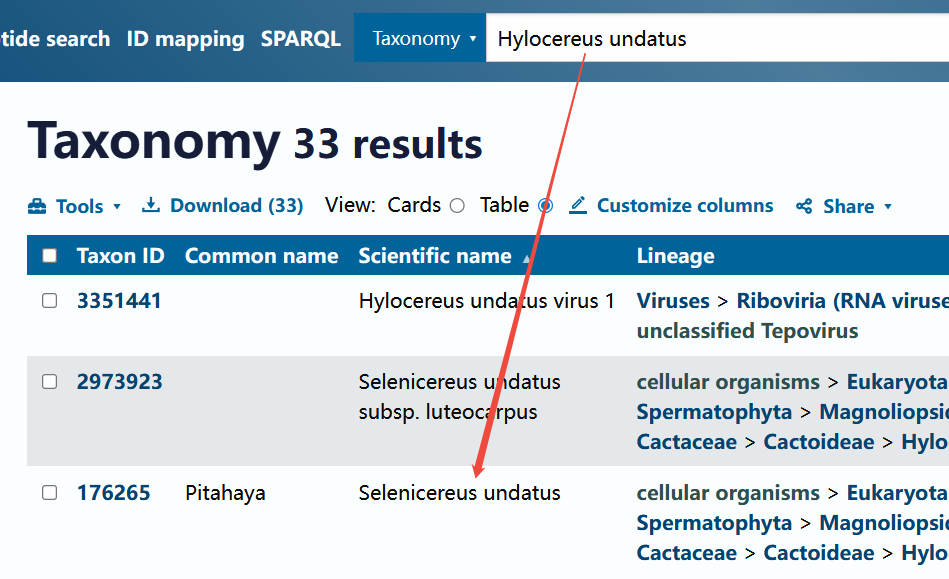The height and width of the screenshot is (579, 949).
Task: Tick checkbox for taxon 2973923
Action: pos(50,382)
